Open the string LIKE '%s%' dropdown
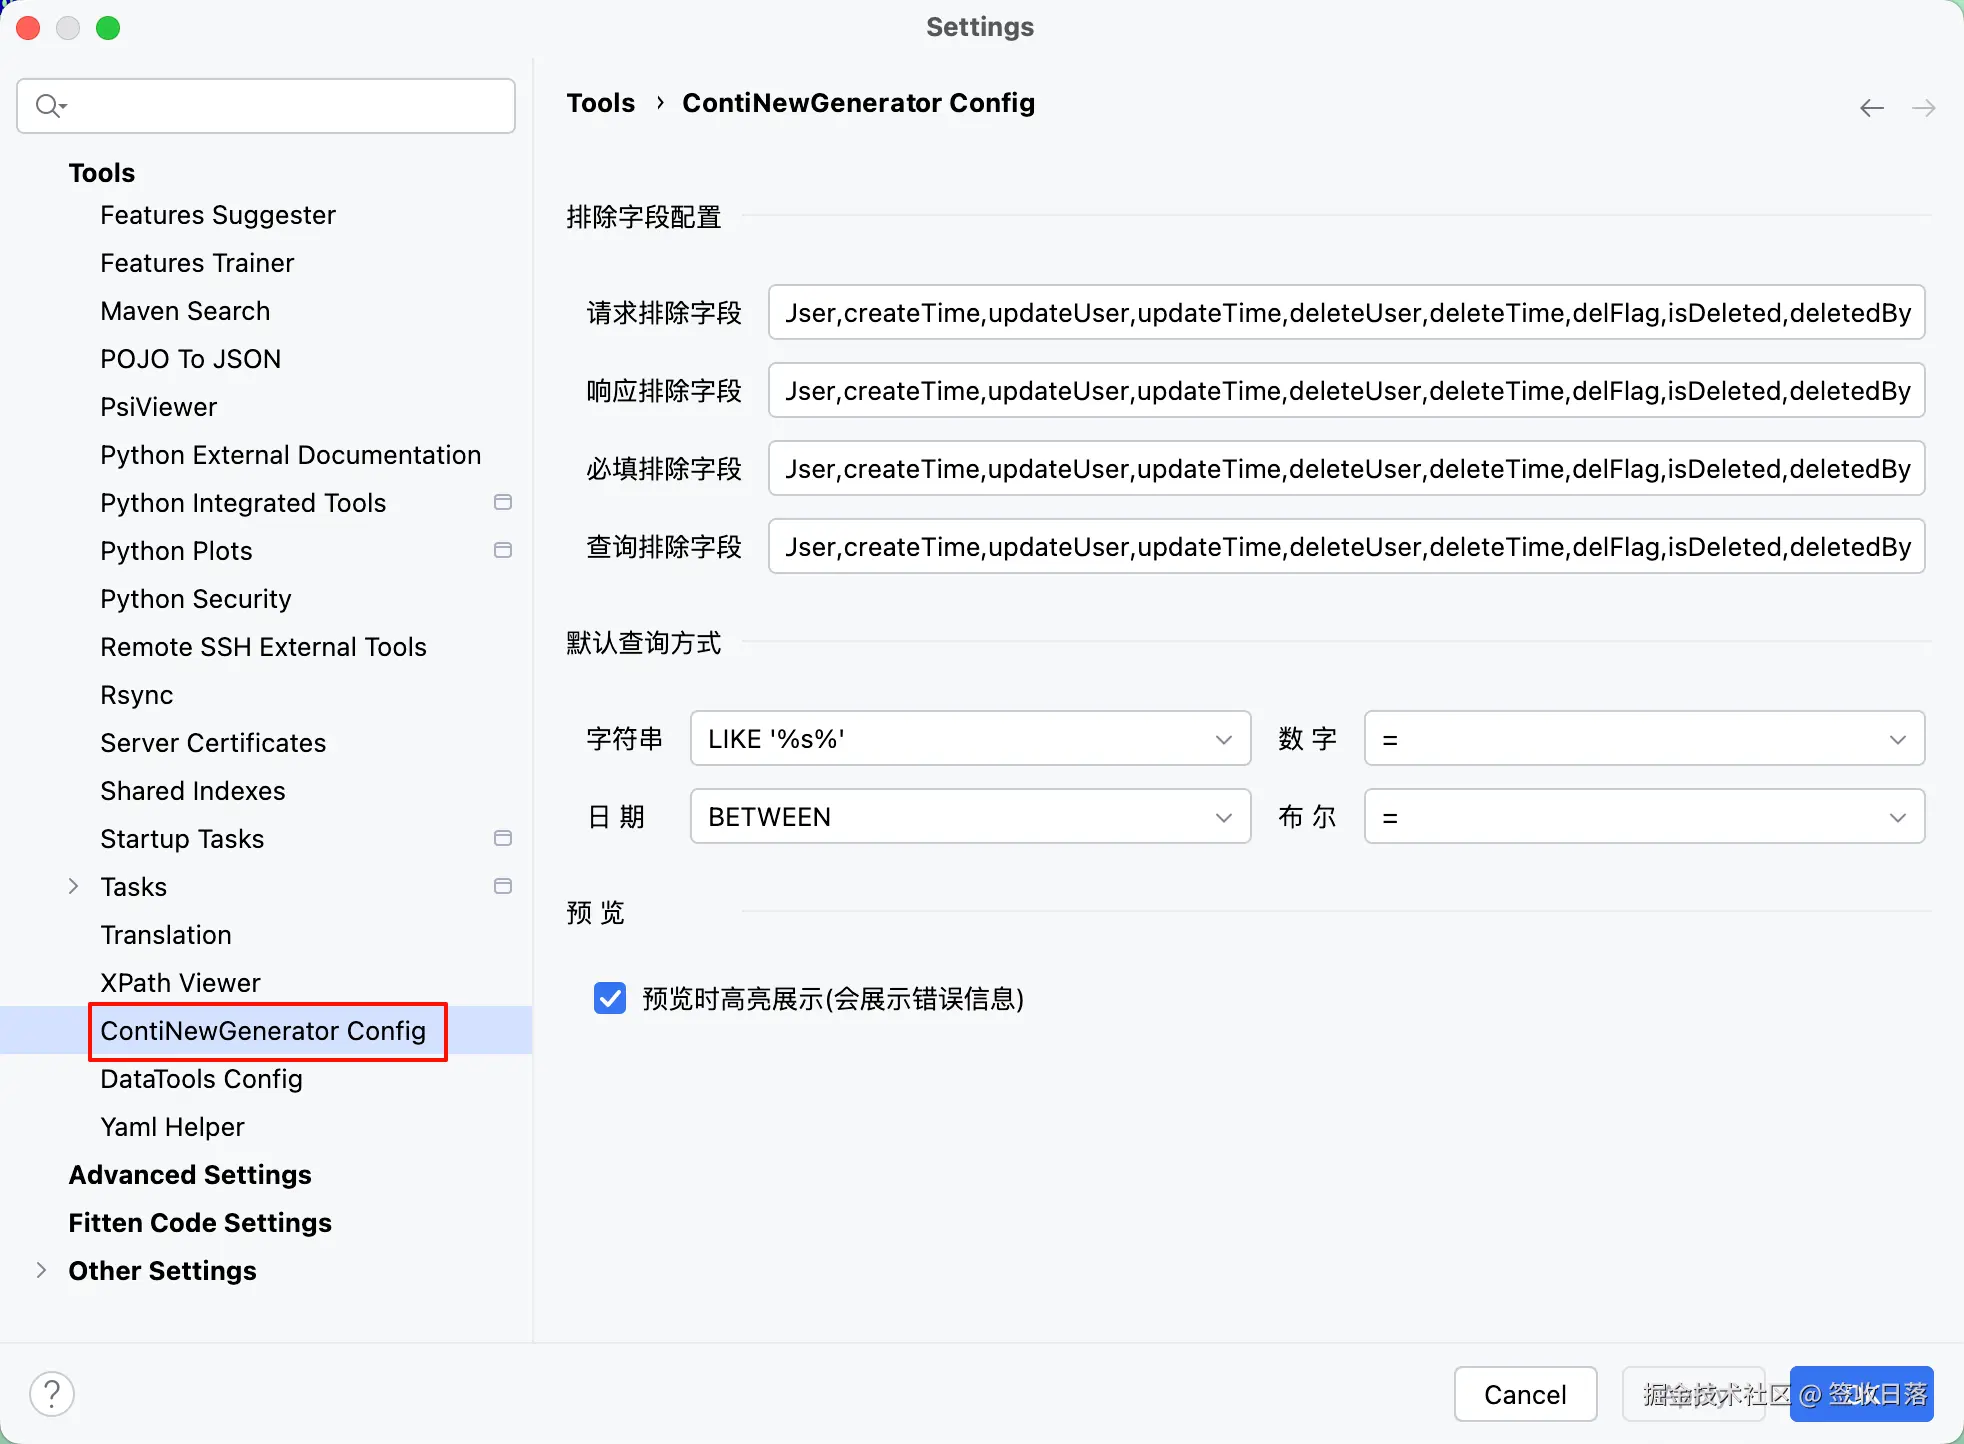 pyautogui.click(x=970, y=739)
